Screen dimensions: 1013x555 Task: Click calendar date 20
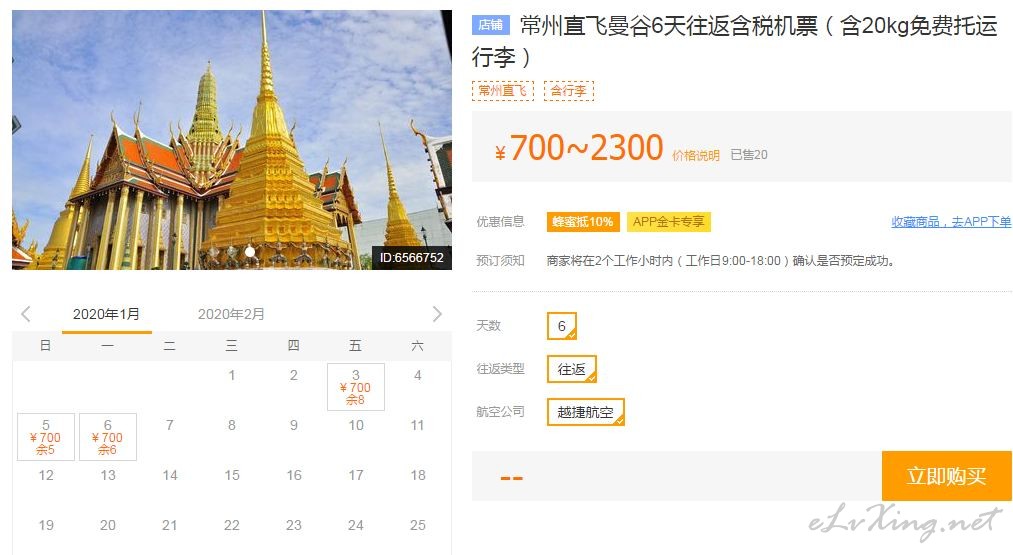point(108,525)
